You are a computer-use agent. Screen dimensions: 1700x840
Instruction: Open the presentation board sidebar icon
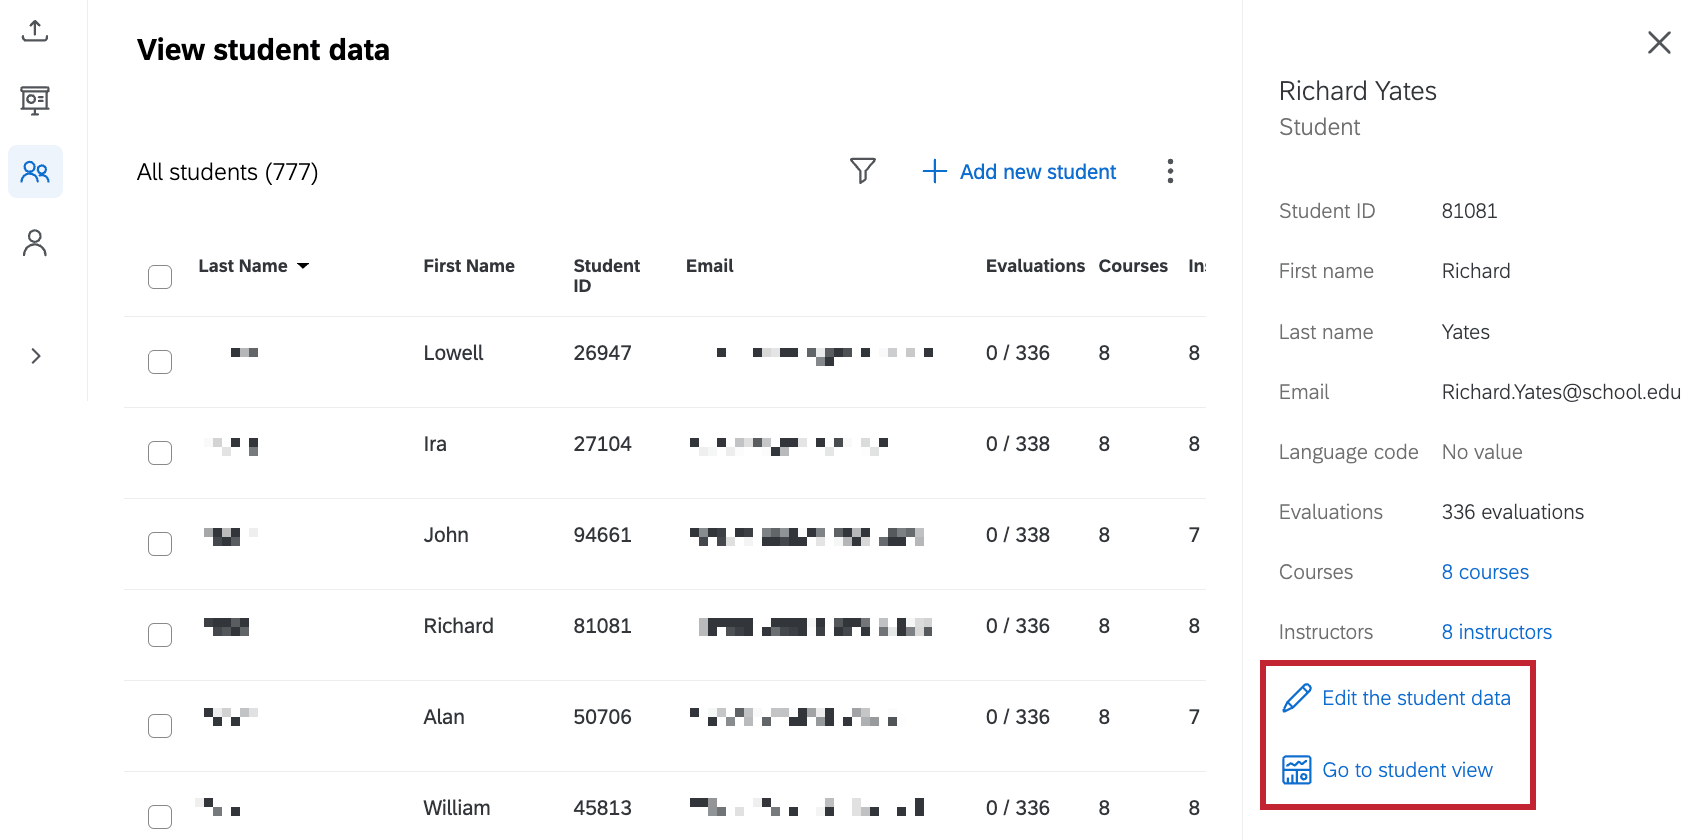tap(35, 100)
